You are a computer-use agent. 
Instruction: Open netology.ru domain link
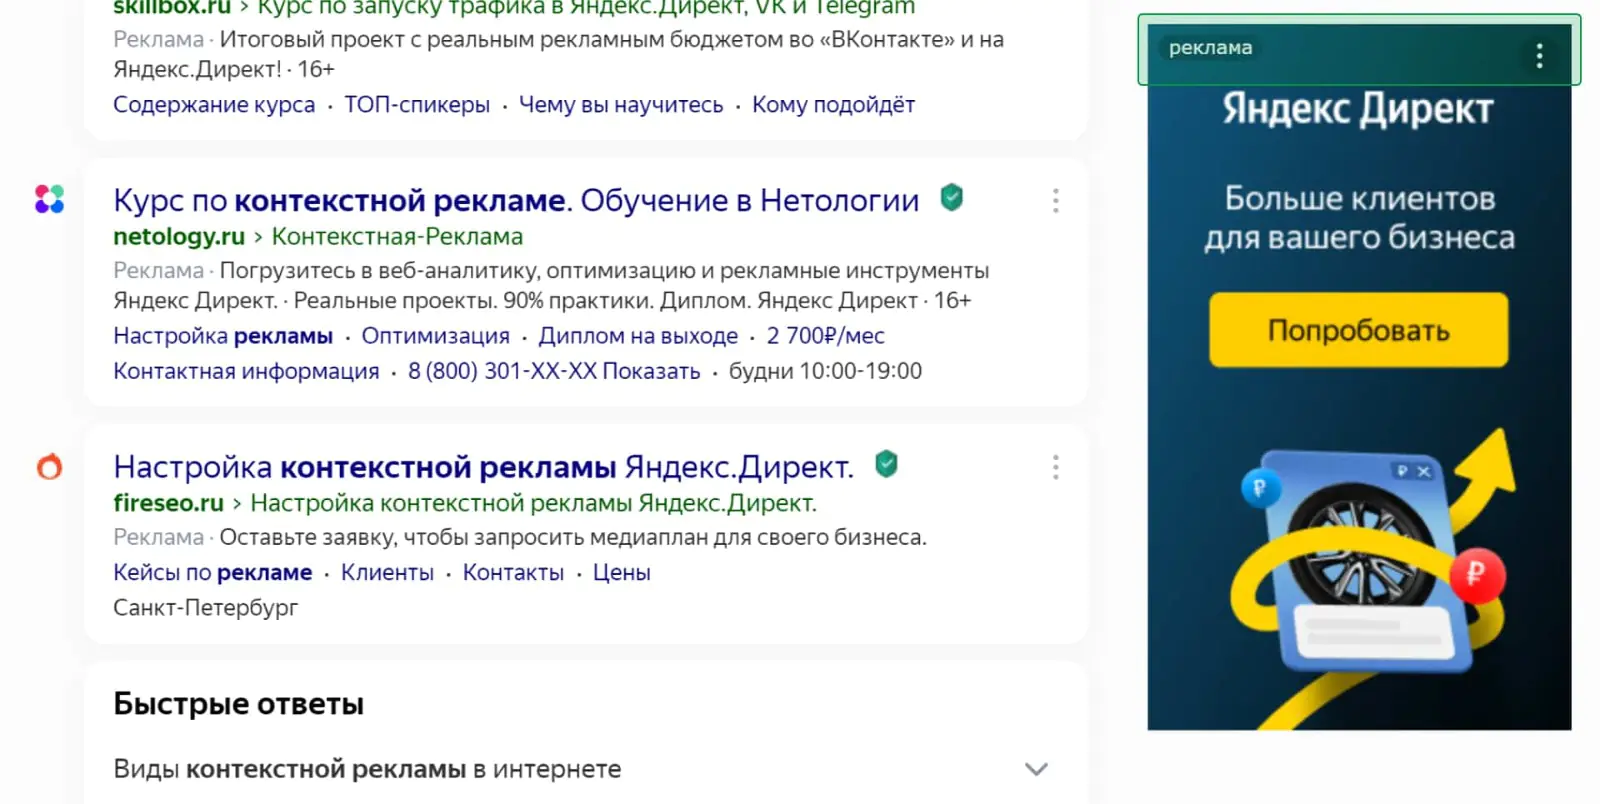click(x=179, y=237)
